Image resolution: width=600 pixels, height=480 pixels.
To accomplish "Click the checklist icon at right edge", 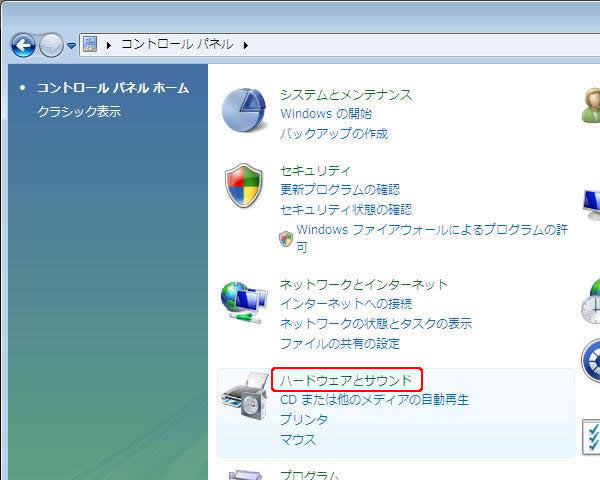I will (x=591, y=437).
